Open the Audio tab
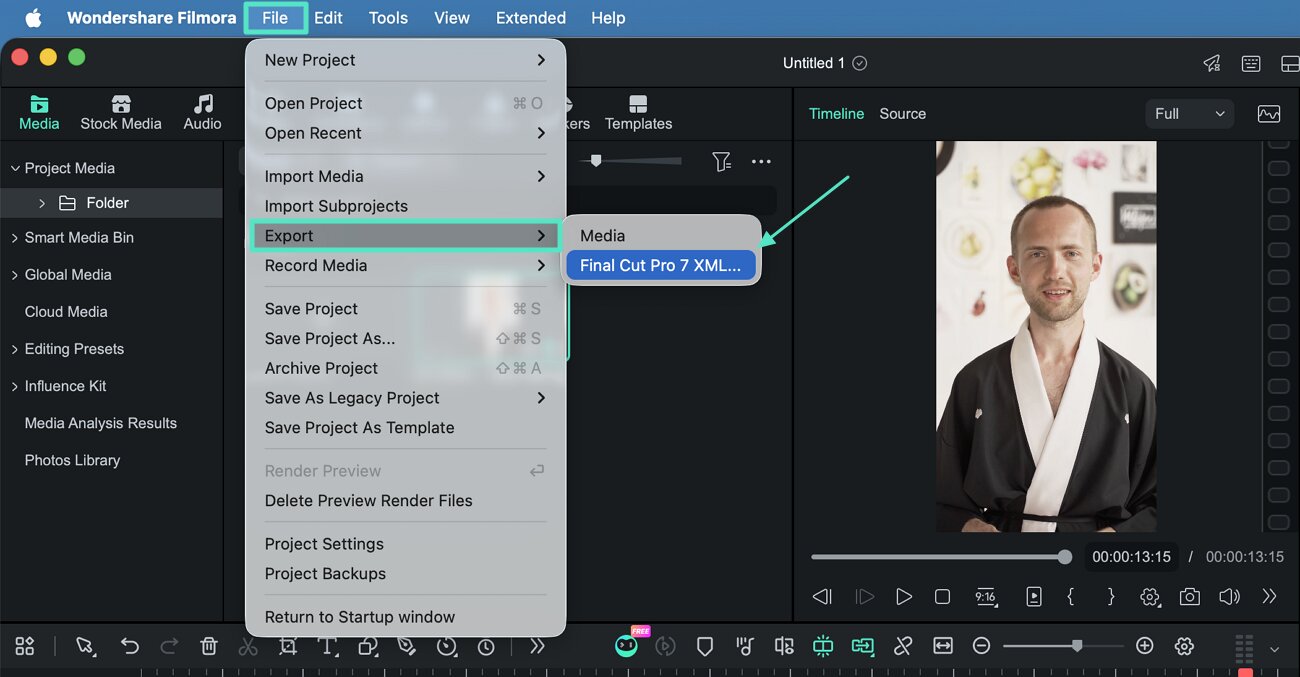Screen dimensions: 1300x677 [x=202, y=113]
